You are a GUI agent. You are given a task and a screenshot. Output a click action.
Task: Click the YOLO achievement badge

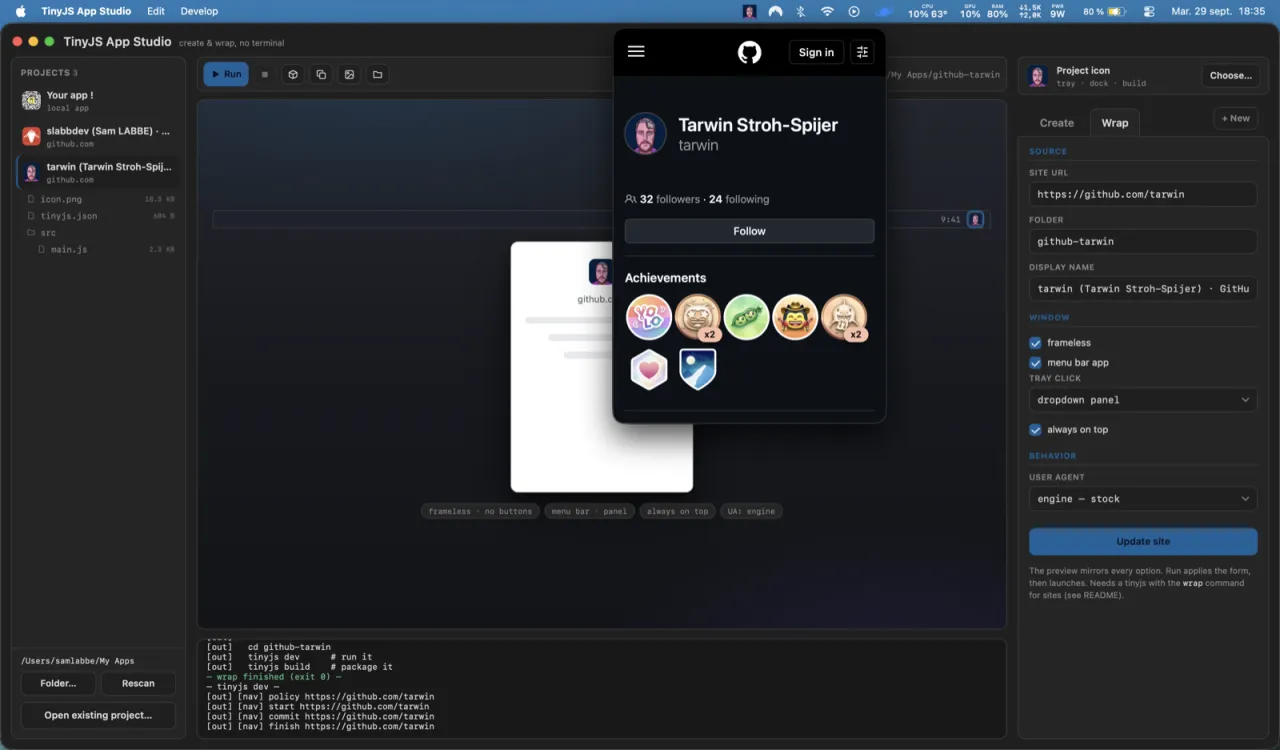pyautogui.click(x=648, y=317)
